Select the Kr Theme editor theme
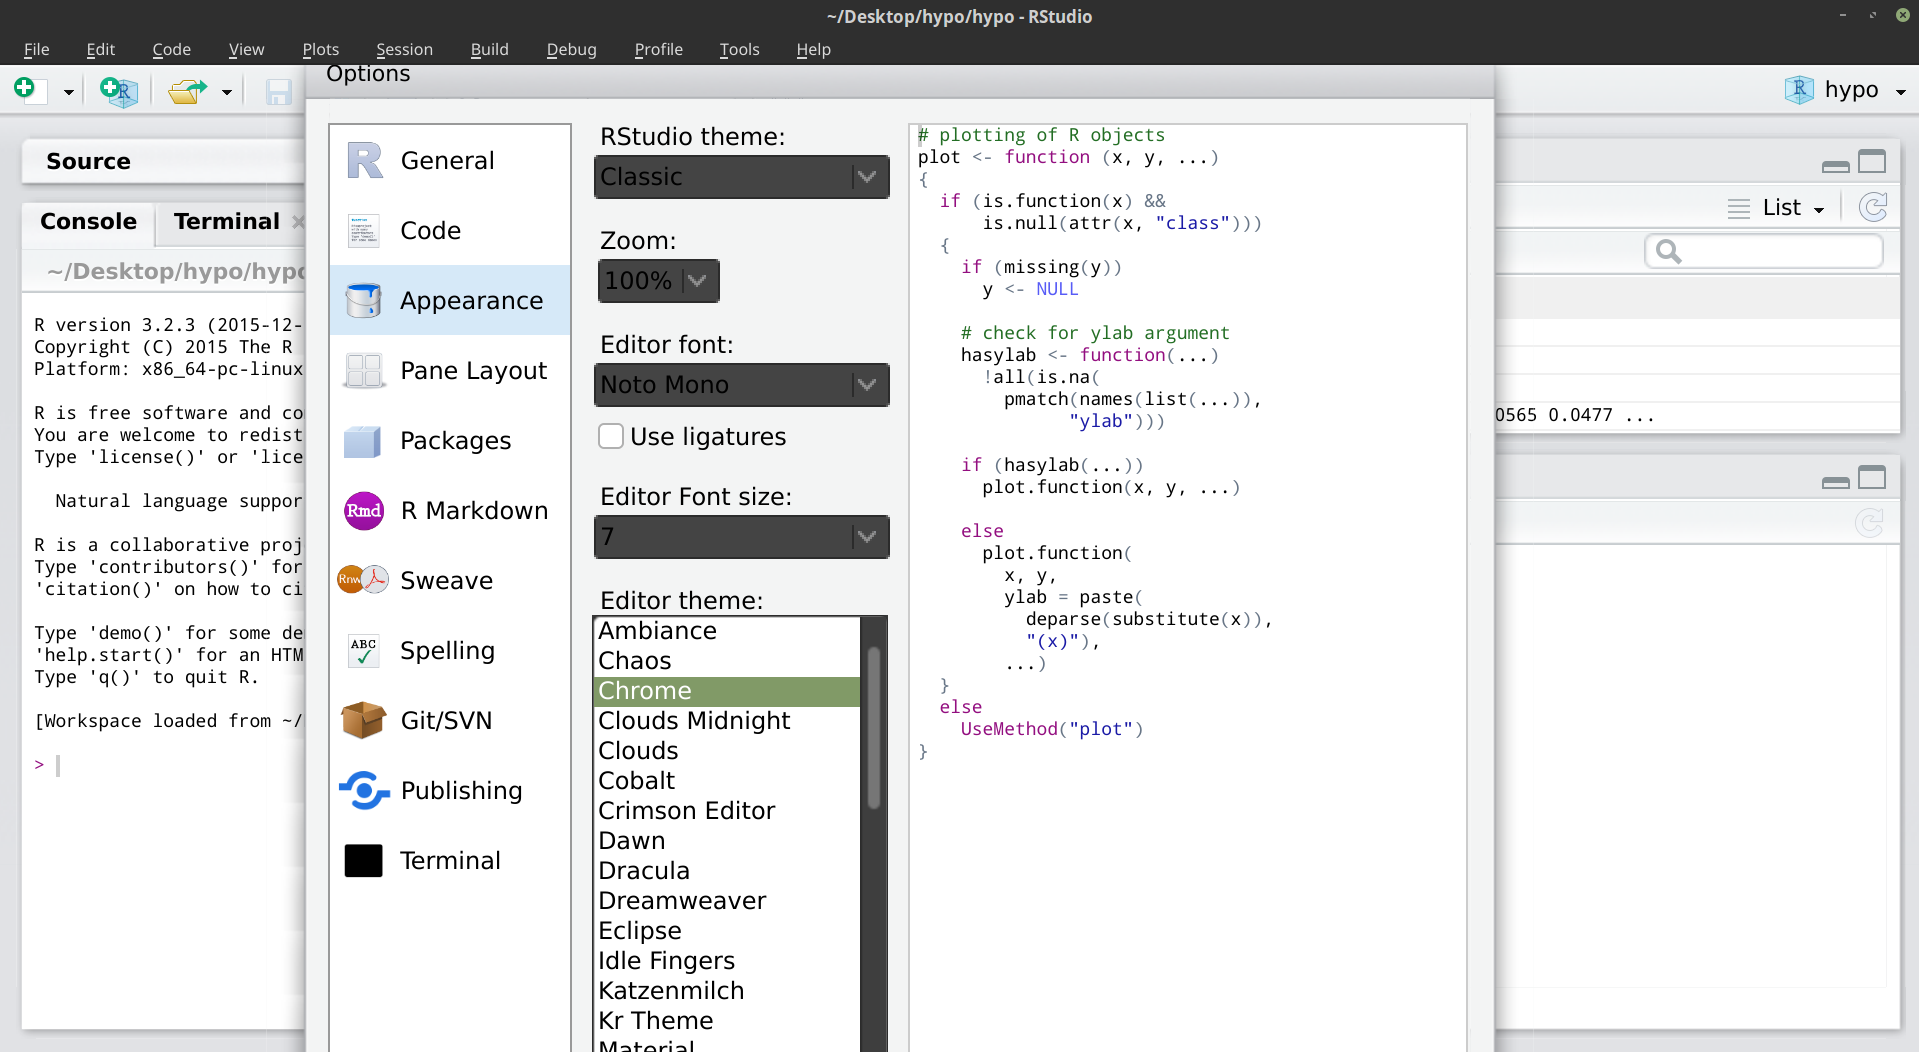This screenshot has height=1052, width=1919. [x=727, y=1021]
